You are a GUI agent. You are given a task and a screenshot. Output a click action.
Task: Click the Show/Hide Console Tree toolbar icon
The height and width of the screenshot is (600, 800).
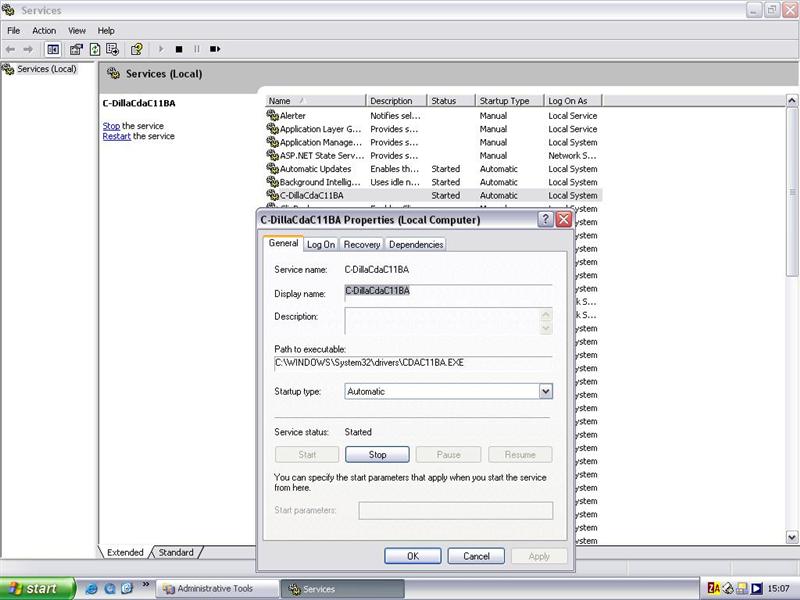tap(53, 49)
